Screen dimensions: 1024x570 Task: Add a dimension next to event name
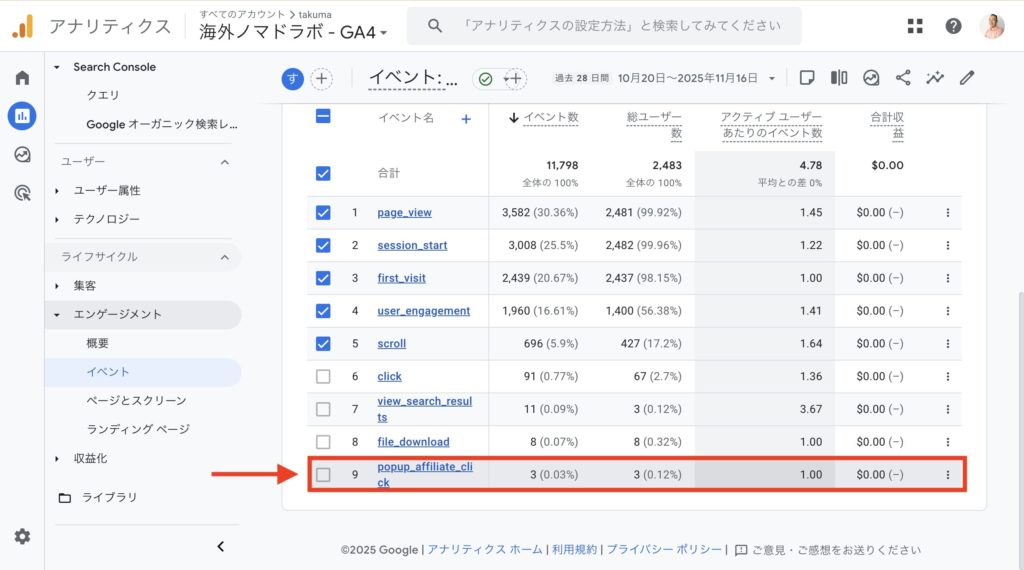click(x=466, y=119)
